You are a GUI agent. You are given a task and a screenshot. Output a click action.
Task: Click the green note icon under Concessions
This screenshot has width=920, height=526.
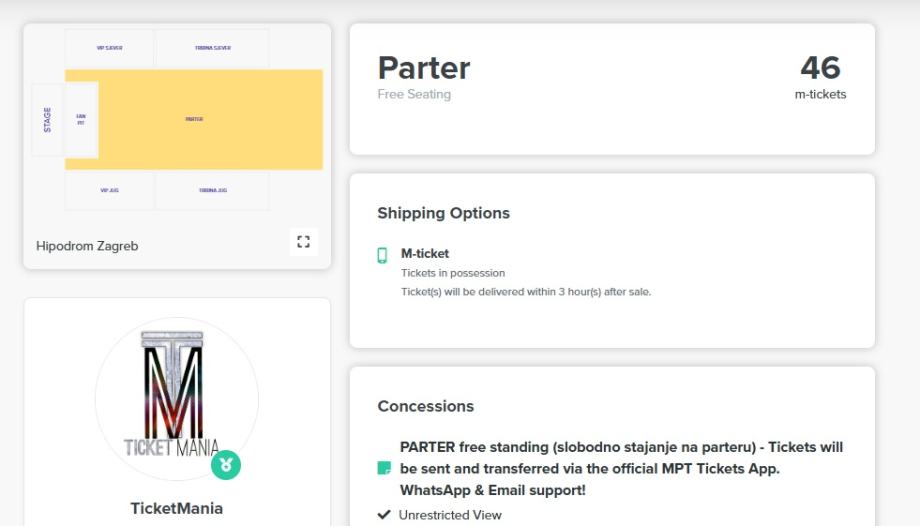[383, 467]
